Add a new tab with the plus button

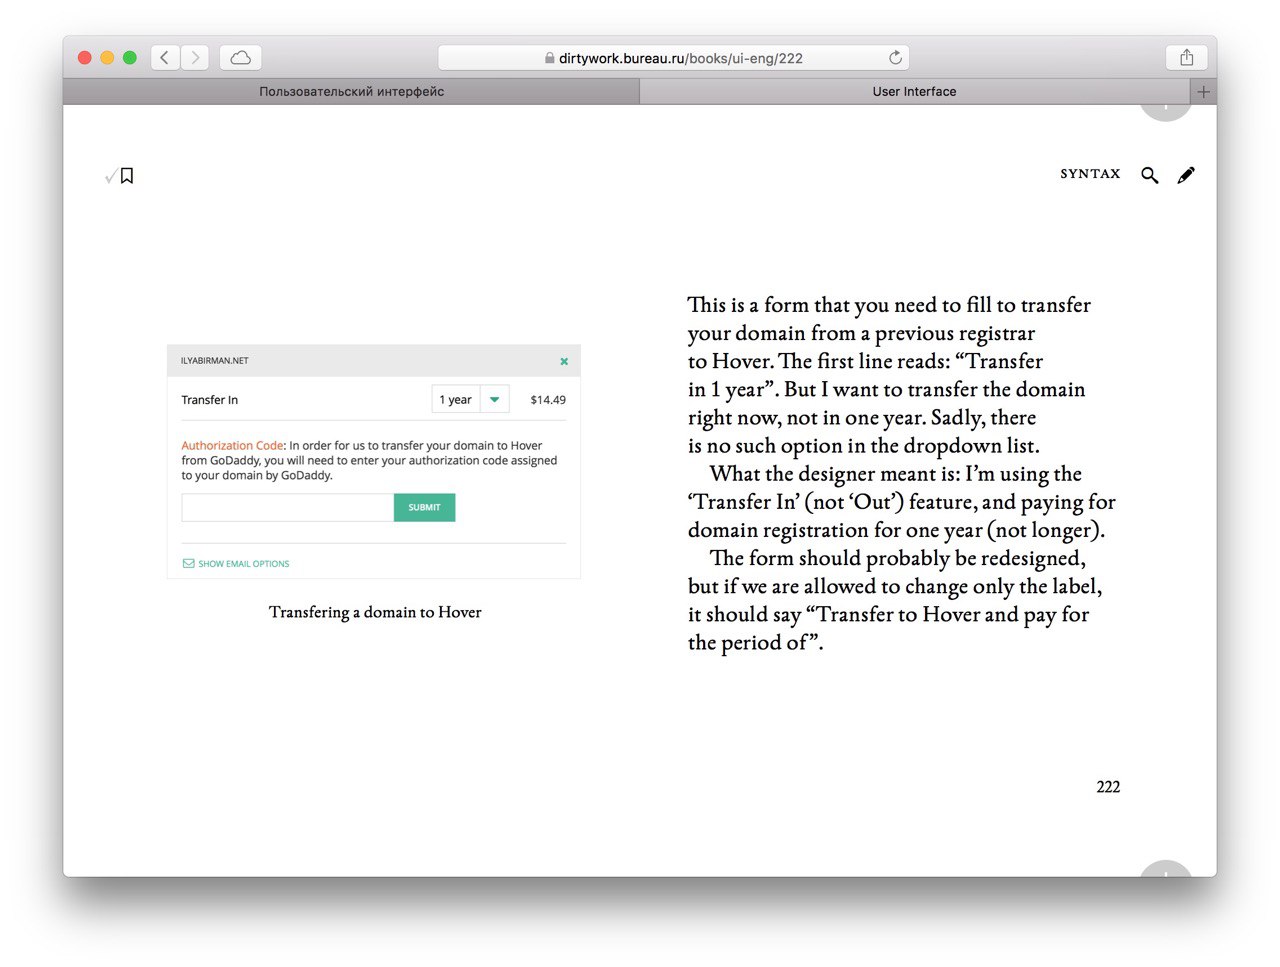click(1204, 91)
